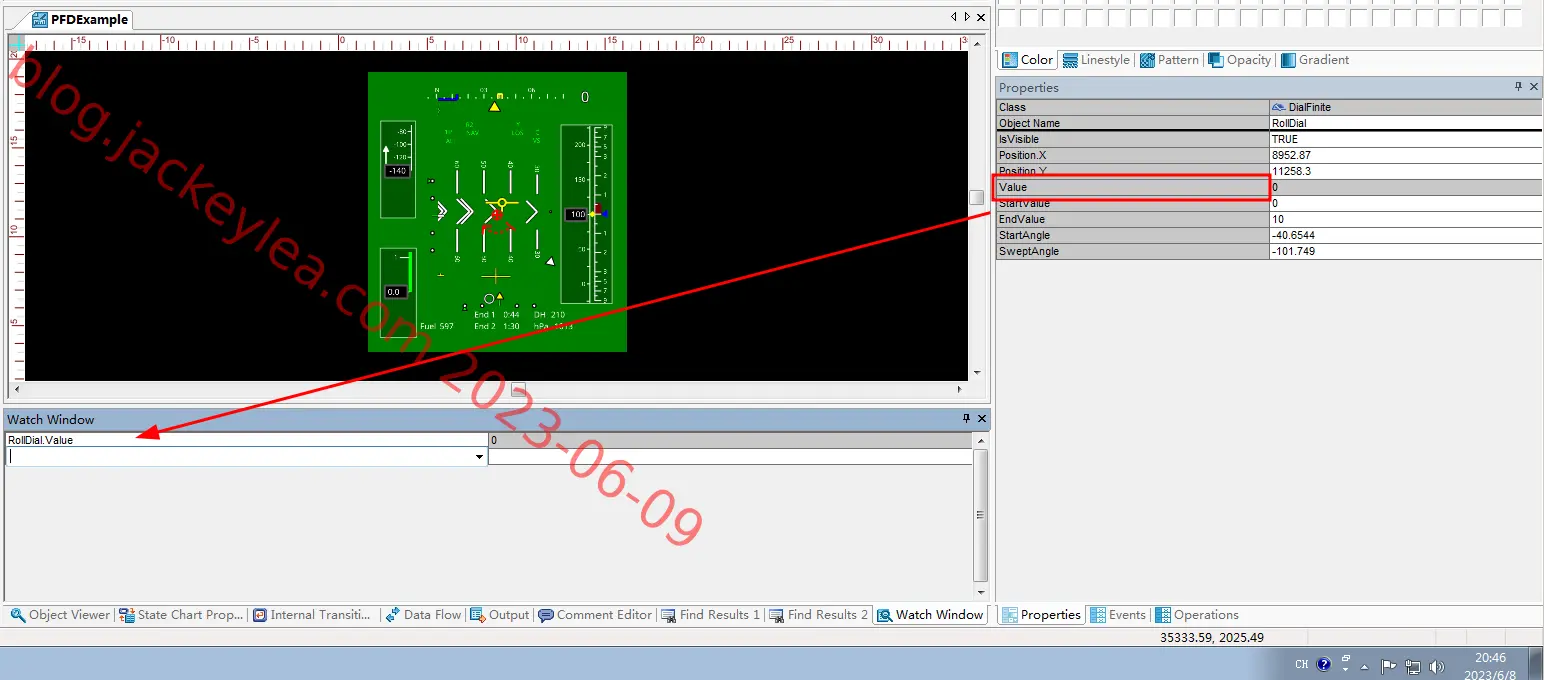Switch to State Chart Properties tab

[x=182, y=615]
